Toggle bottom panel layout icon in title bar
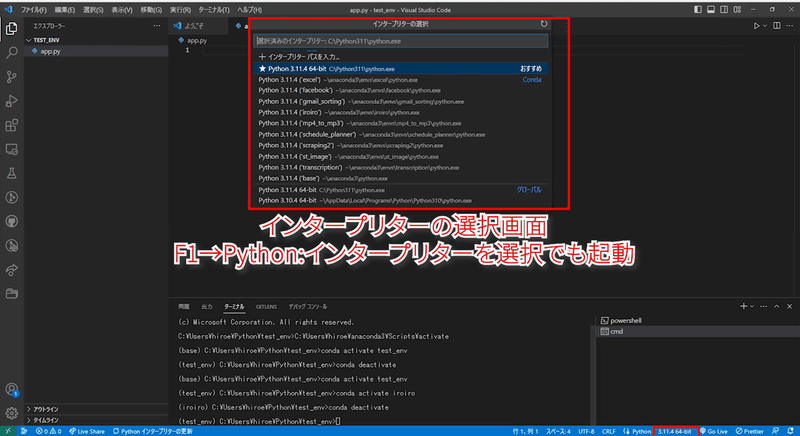This screenshot has width=800, height=436. click(711, 10)
